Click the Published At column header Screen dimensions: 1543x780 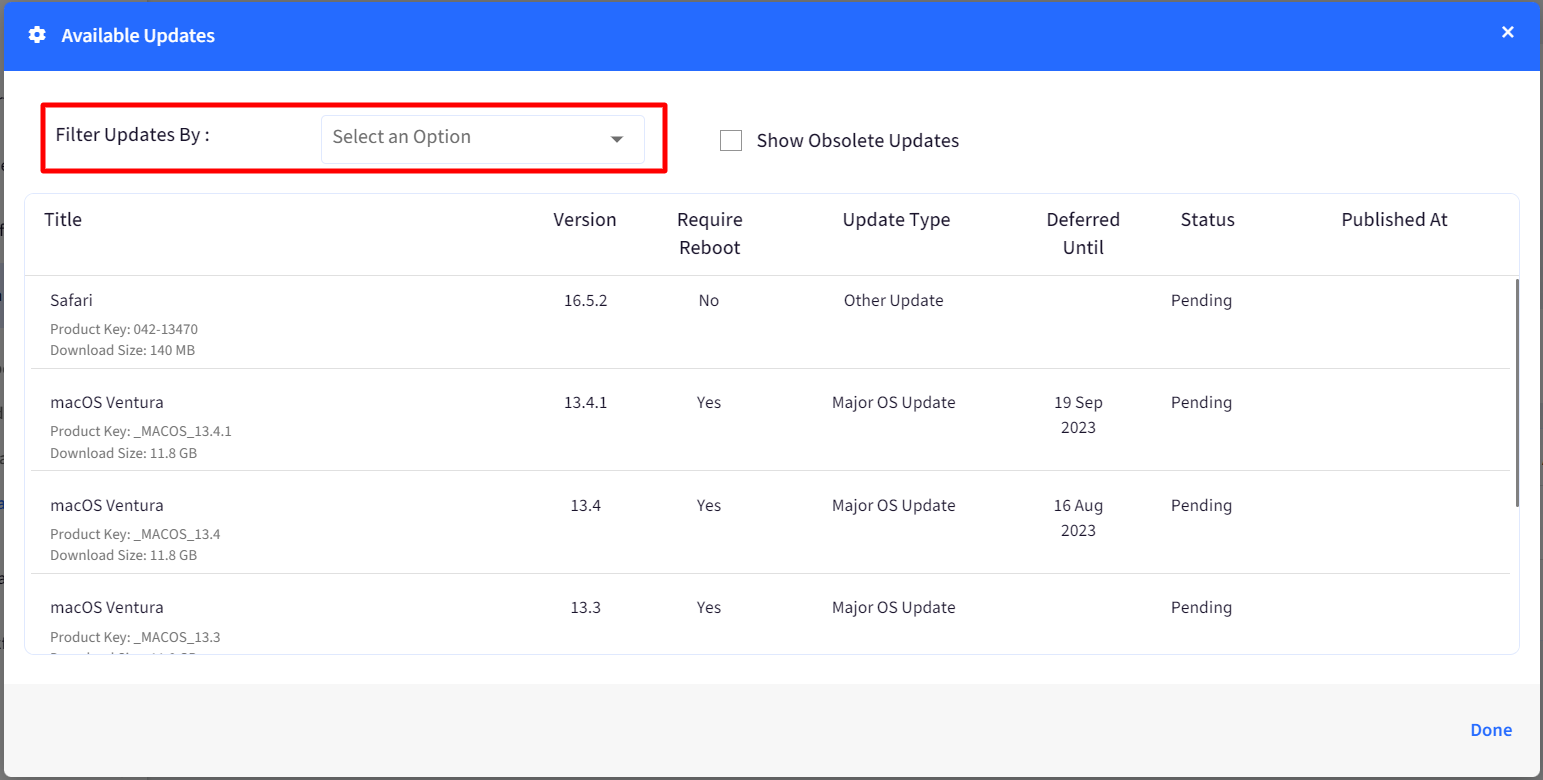click(1394, 220)
